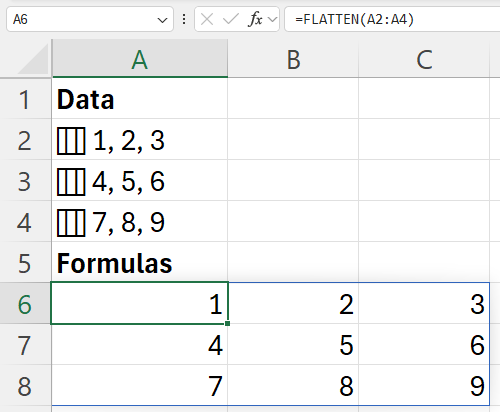Select row 2 header

coord(25,140)
